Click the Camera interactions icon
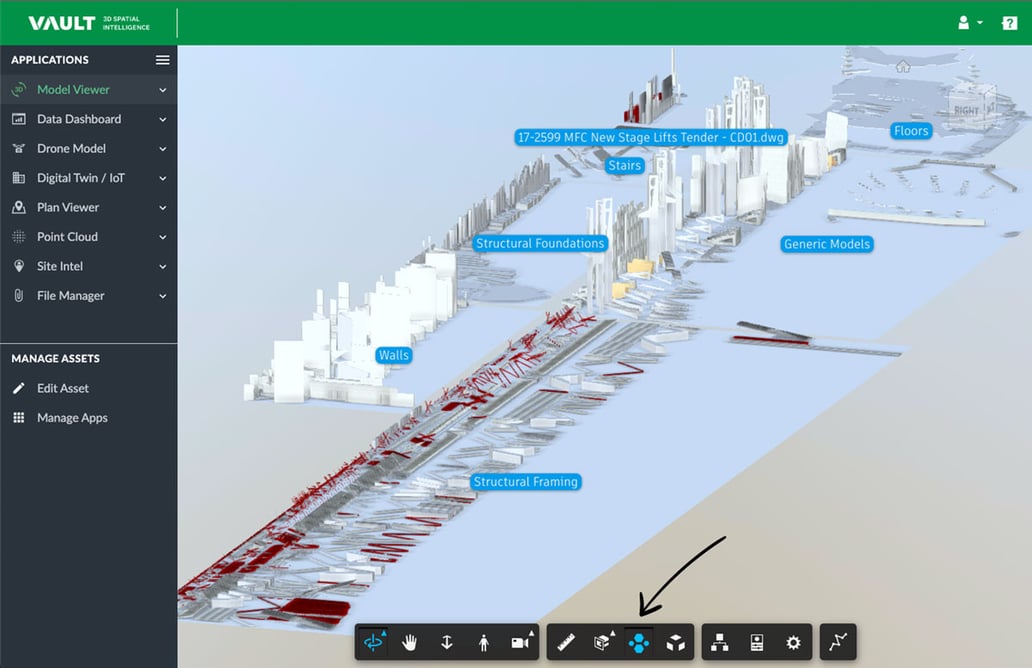1032x668 pixels. (520, 642)
